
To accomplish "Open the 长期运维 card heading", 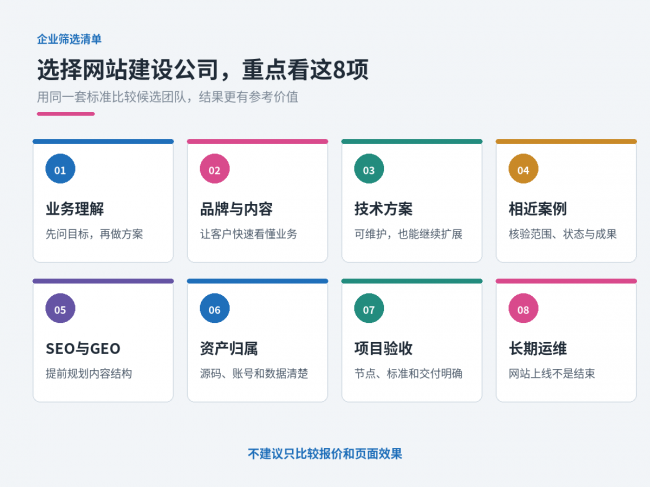I will pyautogui.click(x=538, y=349).
